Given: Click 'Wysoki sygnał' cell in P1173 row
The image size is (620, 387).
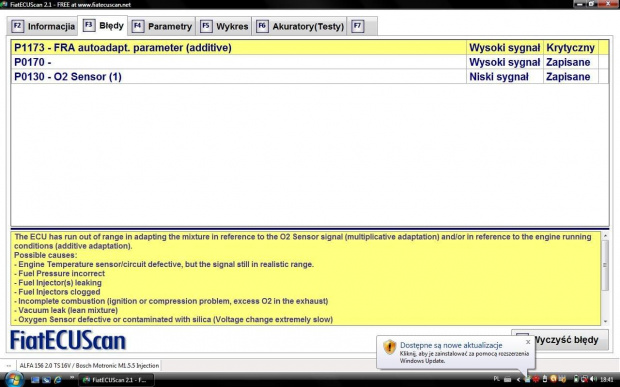Looking at the screenshot, I should (505, 48).
